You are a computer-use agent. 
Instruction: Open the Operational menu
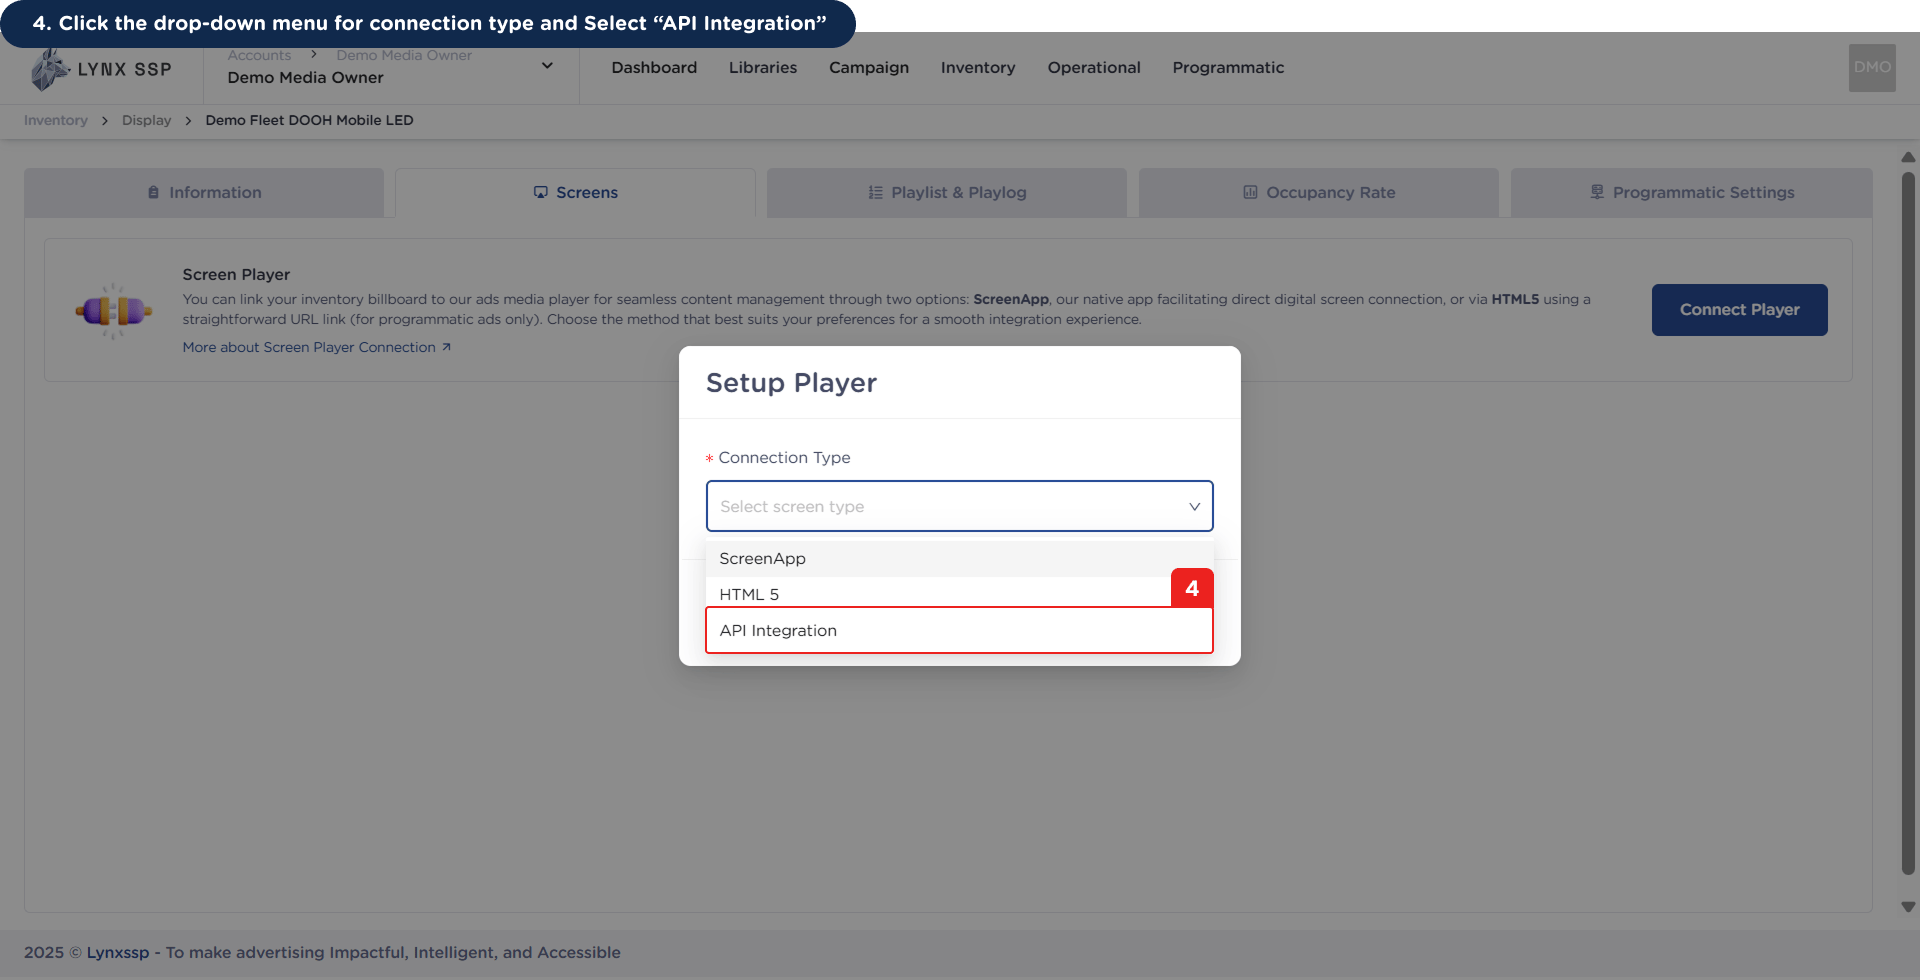[1094, 68]
